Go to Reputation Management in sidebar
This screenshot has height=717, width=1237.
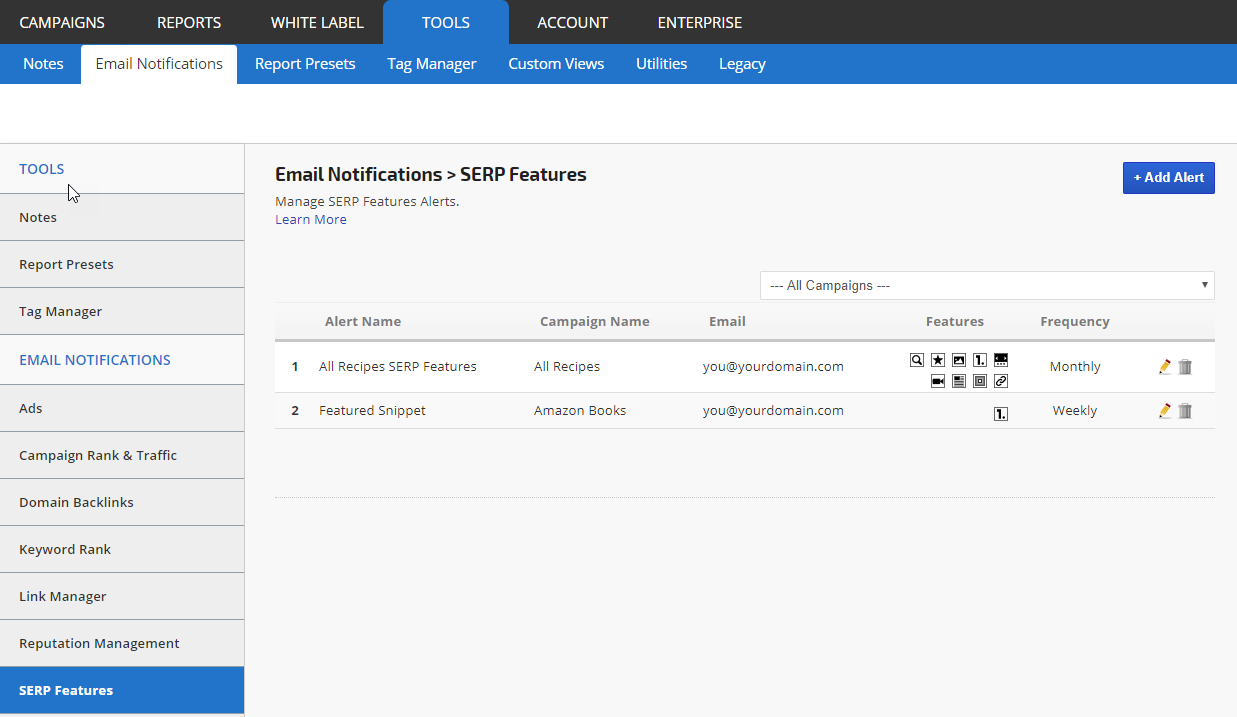coord(99,643)
